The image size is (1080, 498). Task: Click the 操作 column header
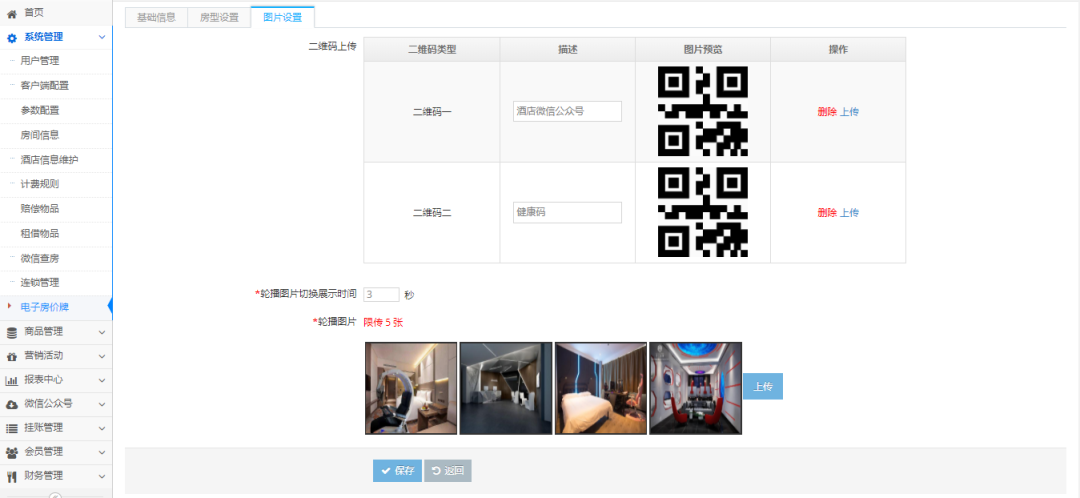[x=838, y=50]
